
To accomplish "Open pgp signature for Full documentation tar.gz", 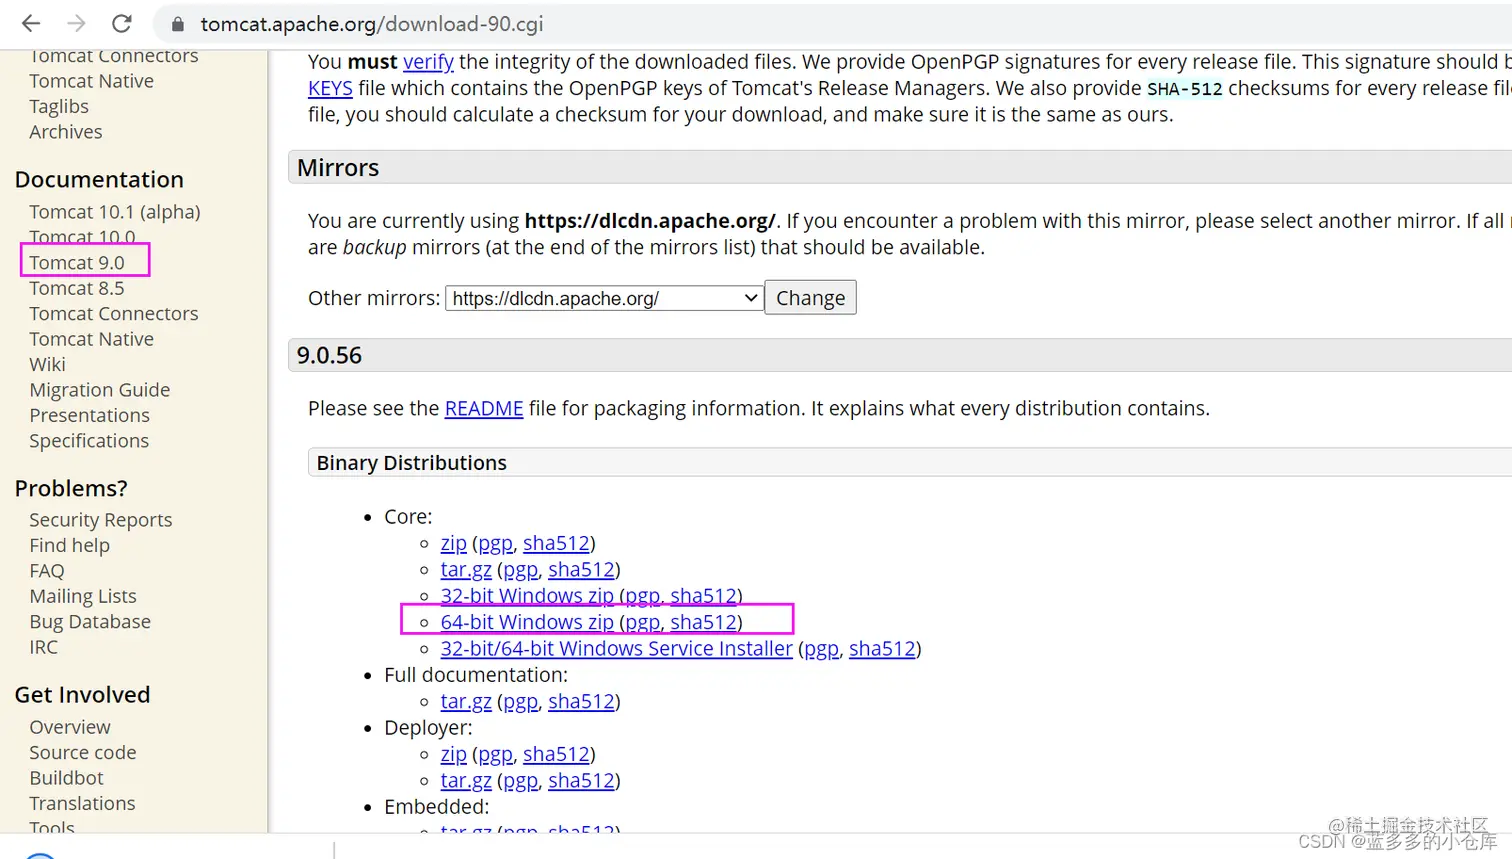I will pyautogui.click(x=520, y=701).
